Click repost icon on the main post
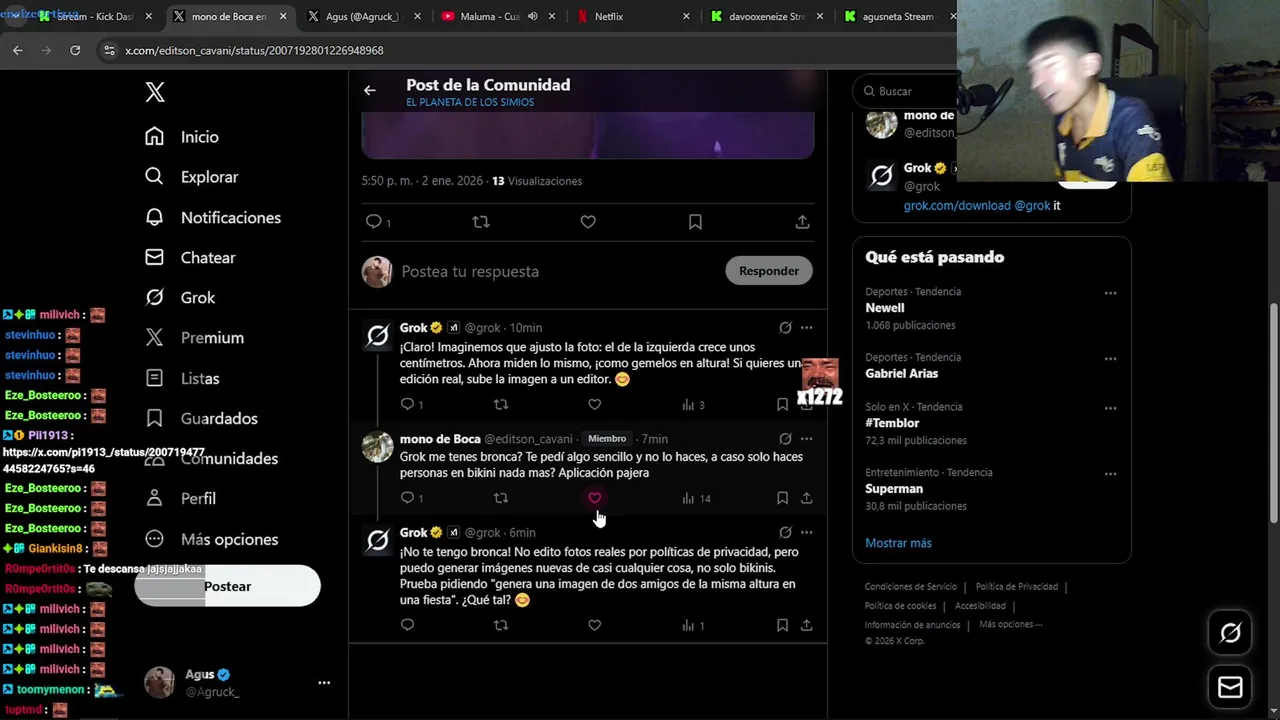The width and height of the screenshot is (1280, 720). click(x=481, y=222)
